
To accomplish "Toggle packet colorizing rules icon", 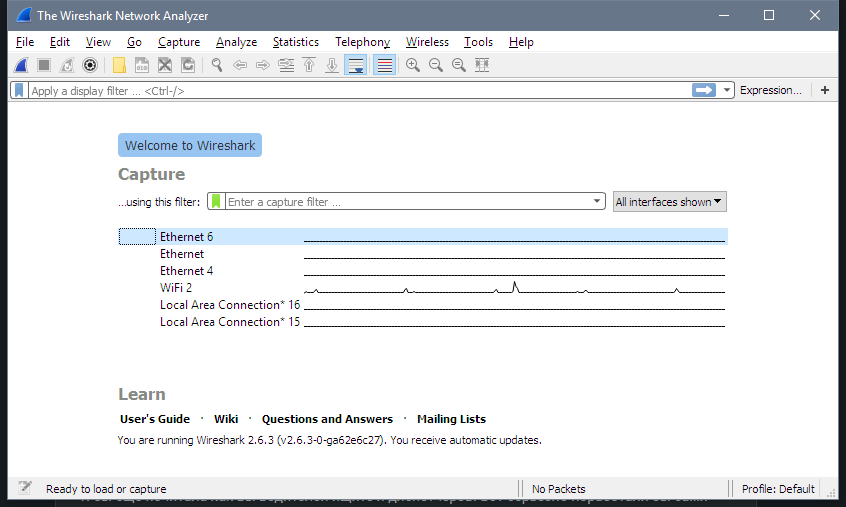I will click(x=384, y=65).
